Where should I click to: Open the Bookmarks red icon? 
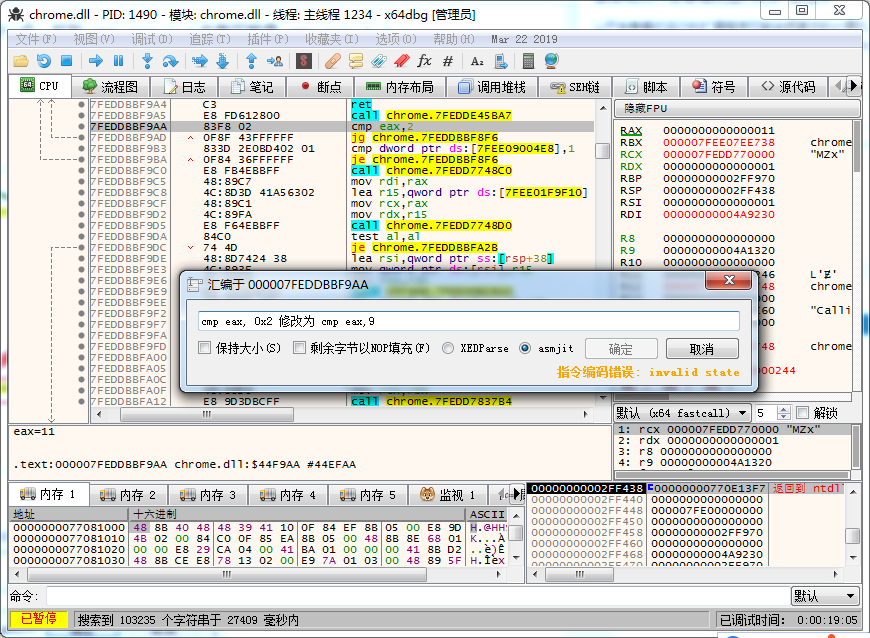point(402,61)
